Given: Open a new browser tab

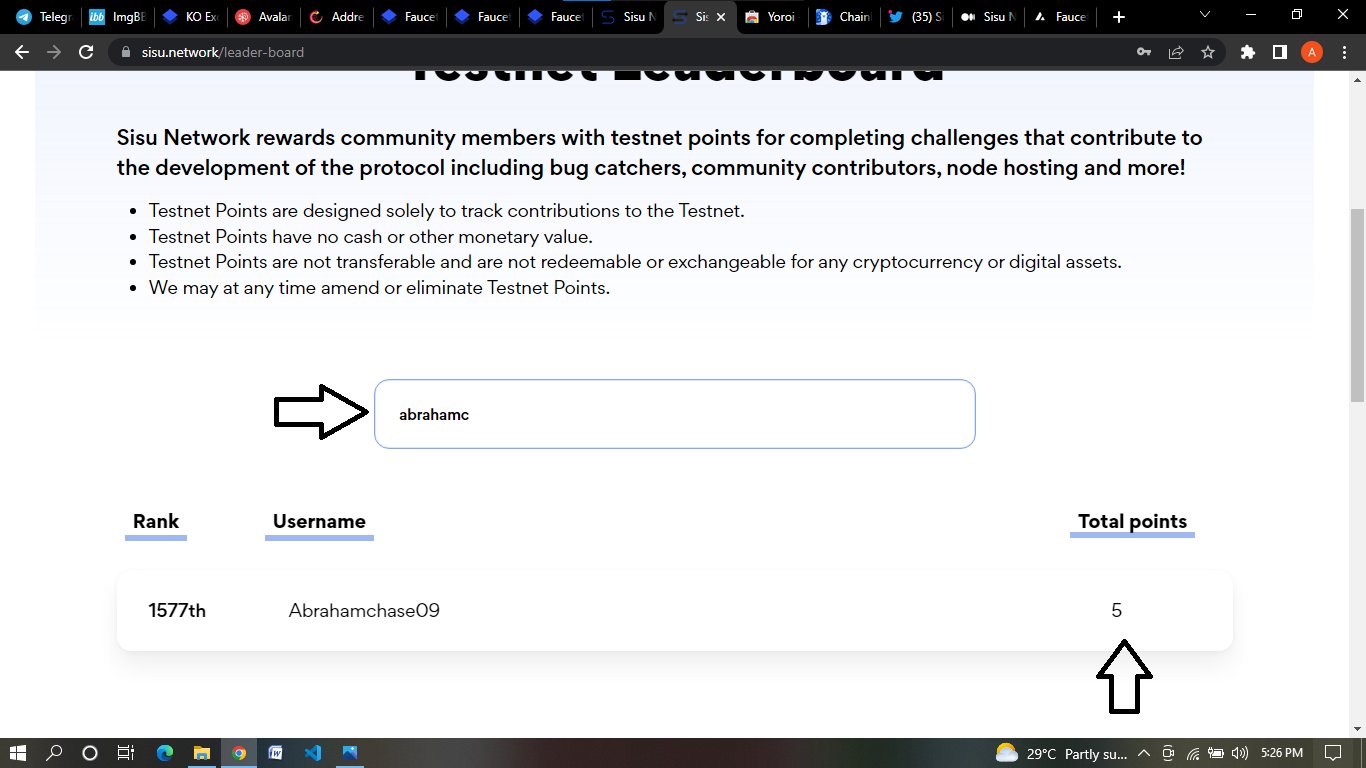Looking at the screenshot, I should tap(1118, 17).
